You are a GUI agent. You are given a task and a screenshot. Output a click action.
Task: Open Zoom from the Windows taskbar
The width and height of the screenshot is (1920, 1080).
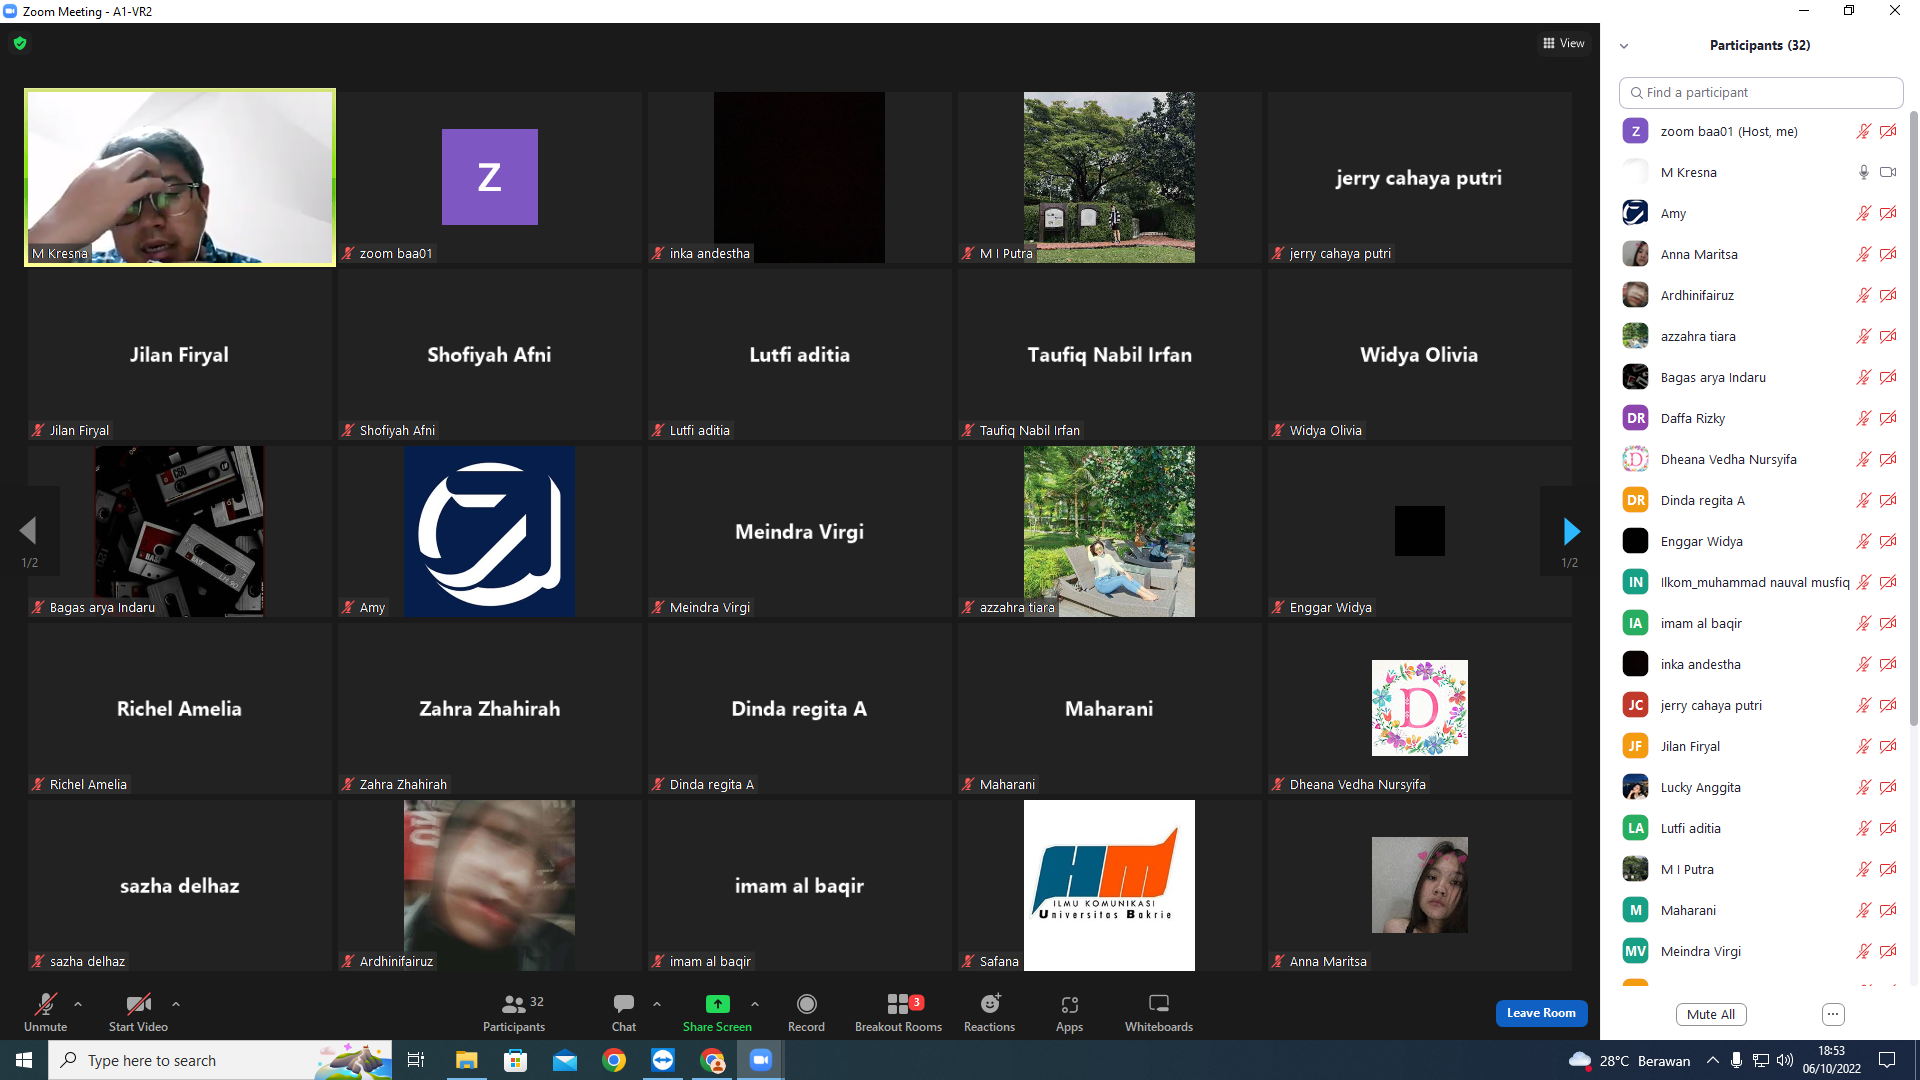[x=761, y=1060]
